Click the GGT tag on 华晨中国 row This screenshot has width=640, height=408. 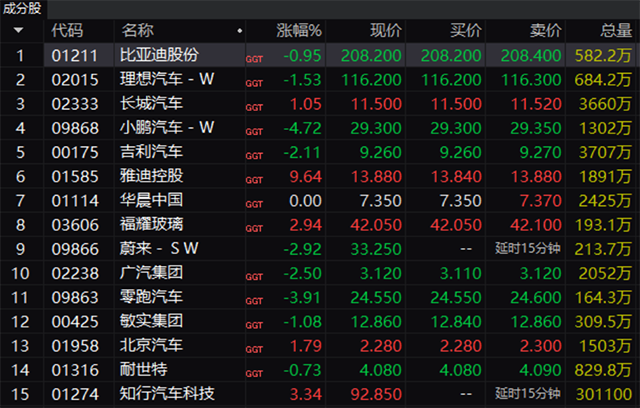point(254,204)
